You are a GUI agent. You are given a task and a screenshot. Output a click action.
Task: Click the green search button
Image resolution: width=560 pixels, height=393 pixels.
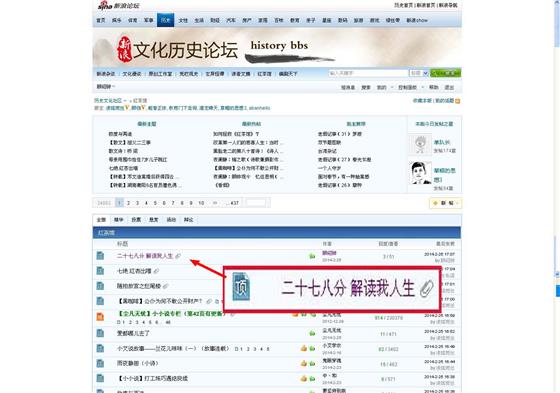pos(445,73)
